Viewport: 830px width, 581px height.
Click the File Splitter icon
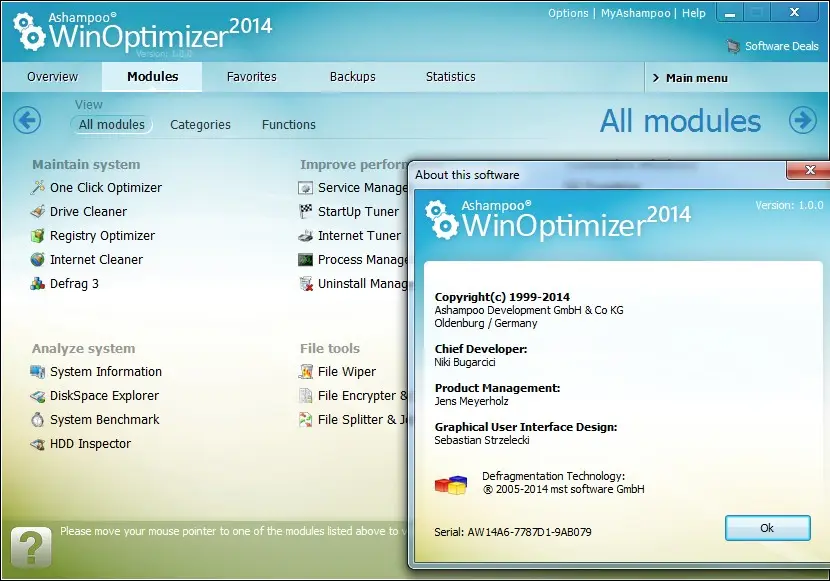click(x=305, y=420)
